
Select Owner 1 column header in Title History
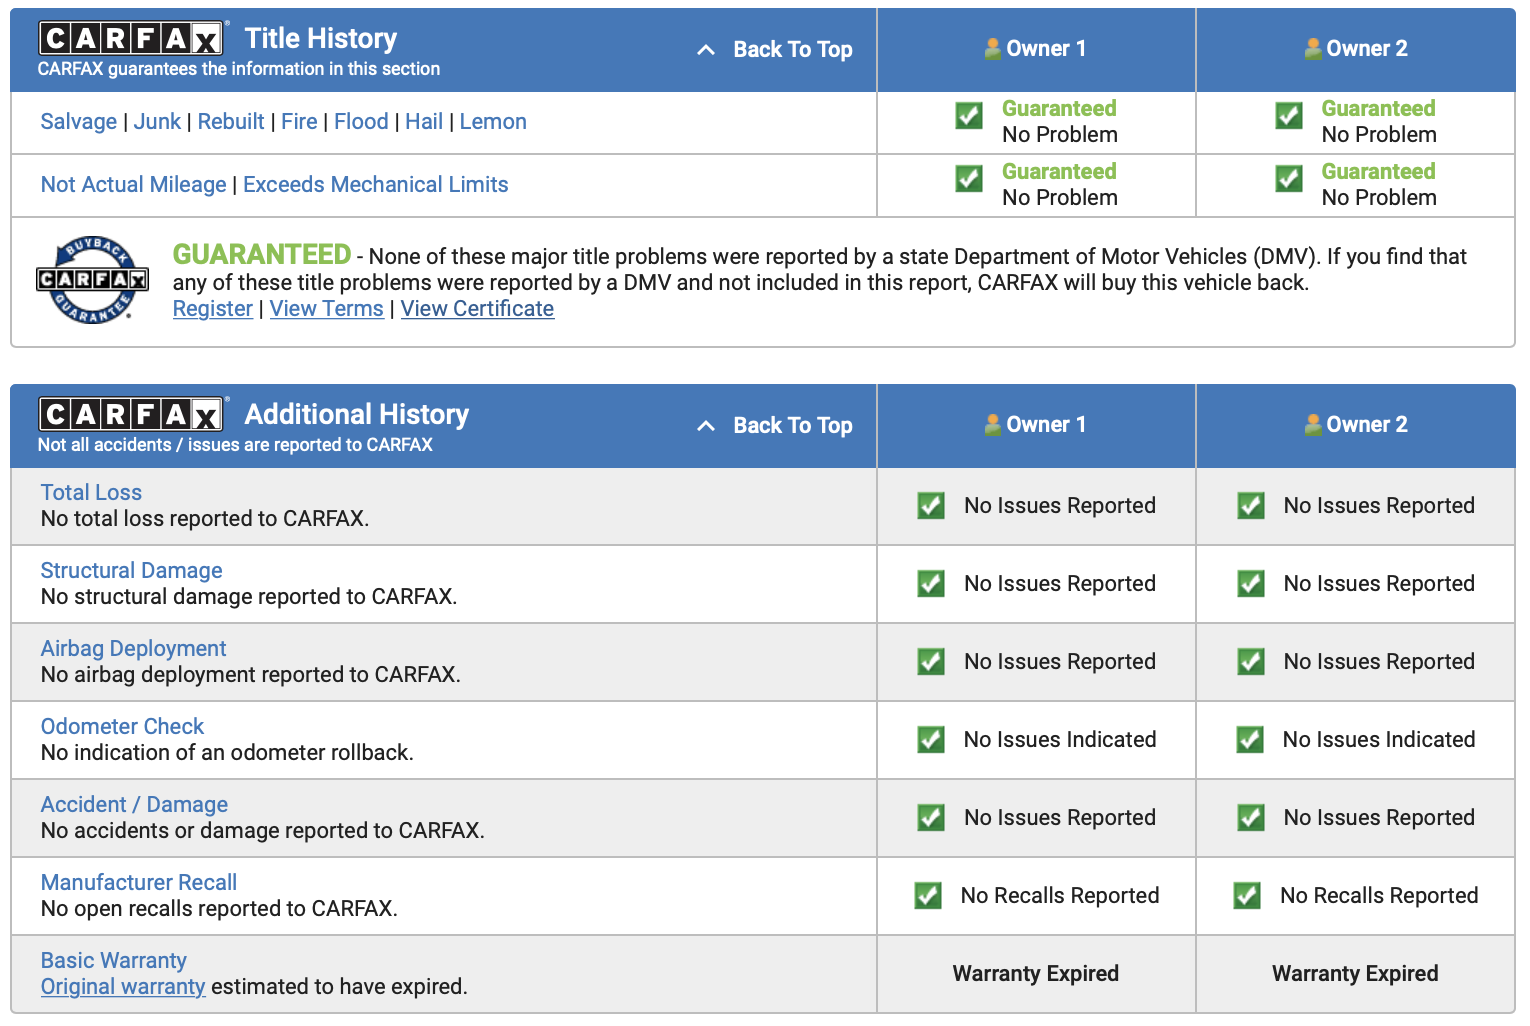(1036, 48)
